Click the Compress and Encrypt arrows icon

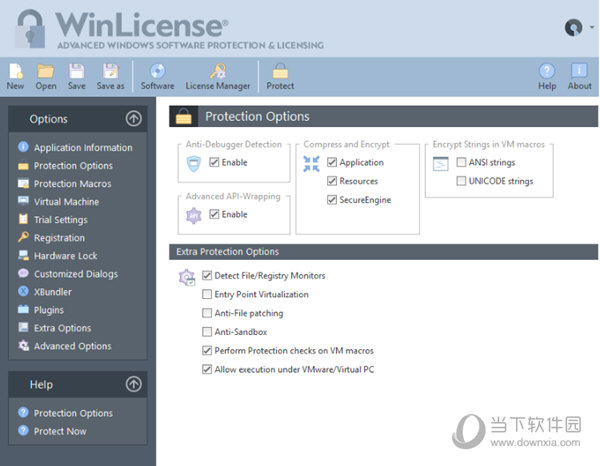point(311,164)
